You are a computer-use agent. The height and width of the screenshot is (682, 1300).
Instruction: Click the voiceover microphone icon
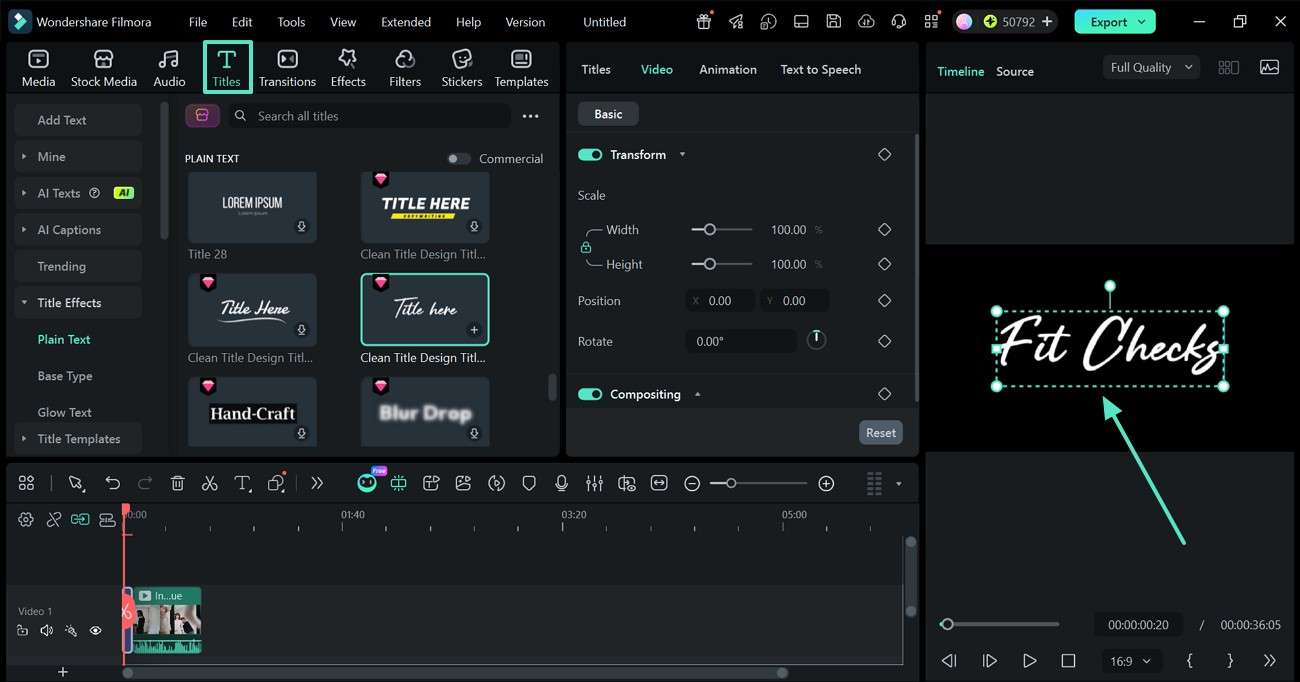(561, 483)
